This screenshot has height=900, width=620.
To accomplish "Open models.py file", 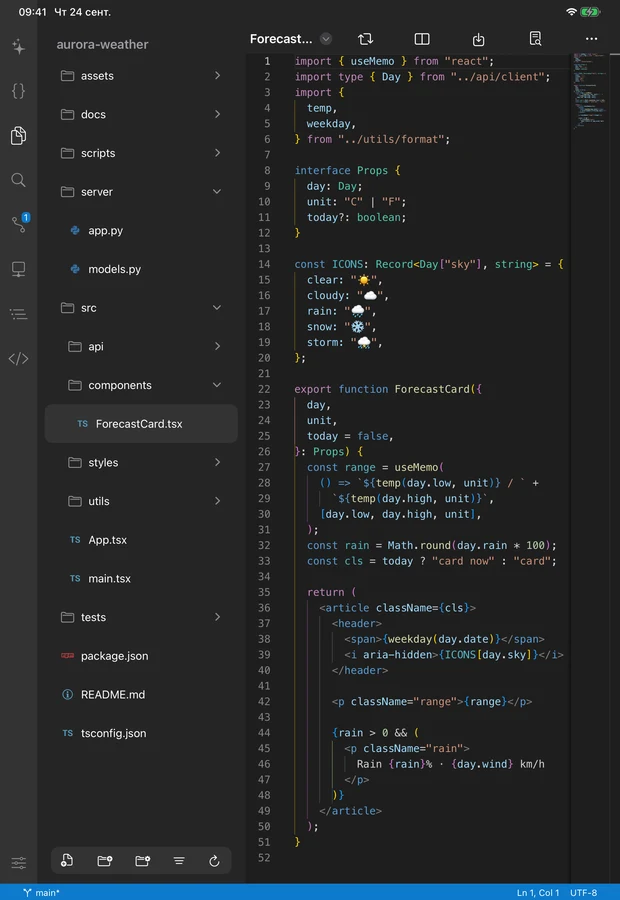I will click(141, 269).
